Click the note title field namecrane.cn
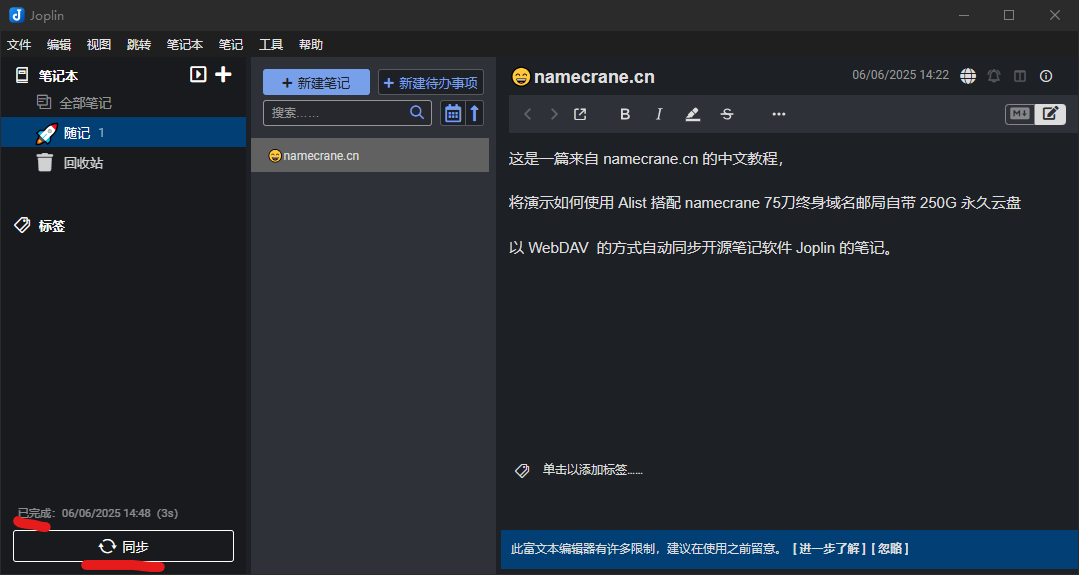This screenshot has width=1079, height=575. tap(594, 76)
